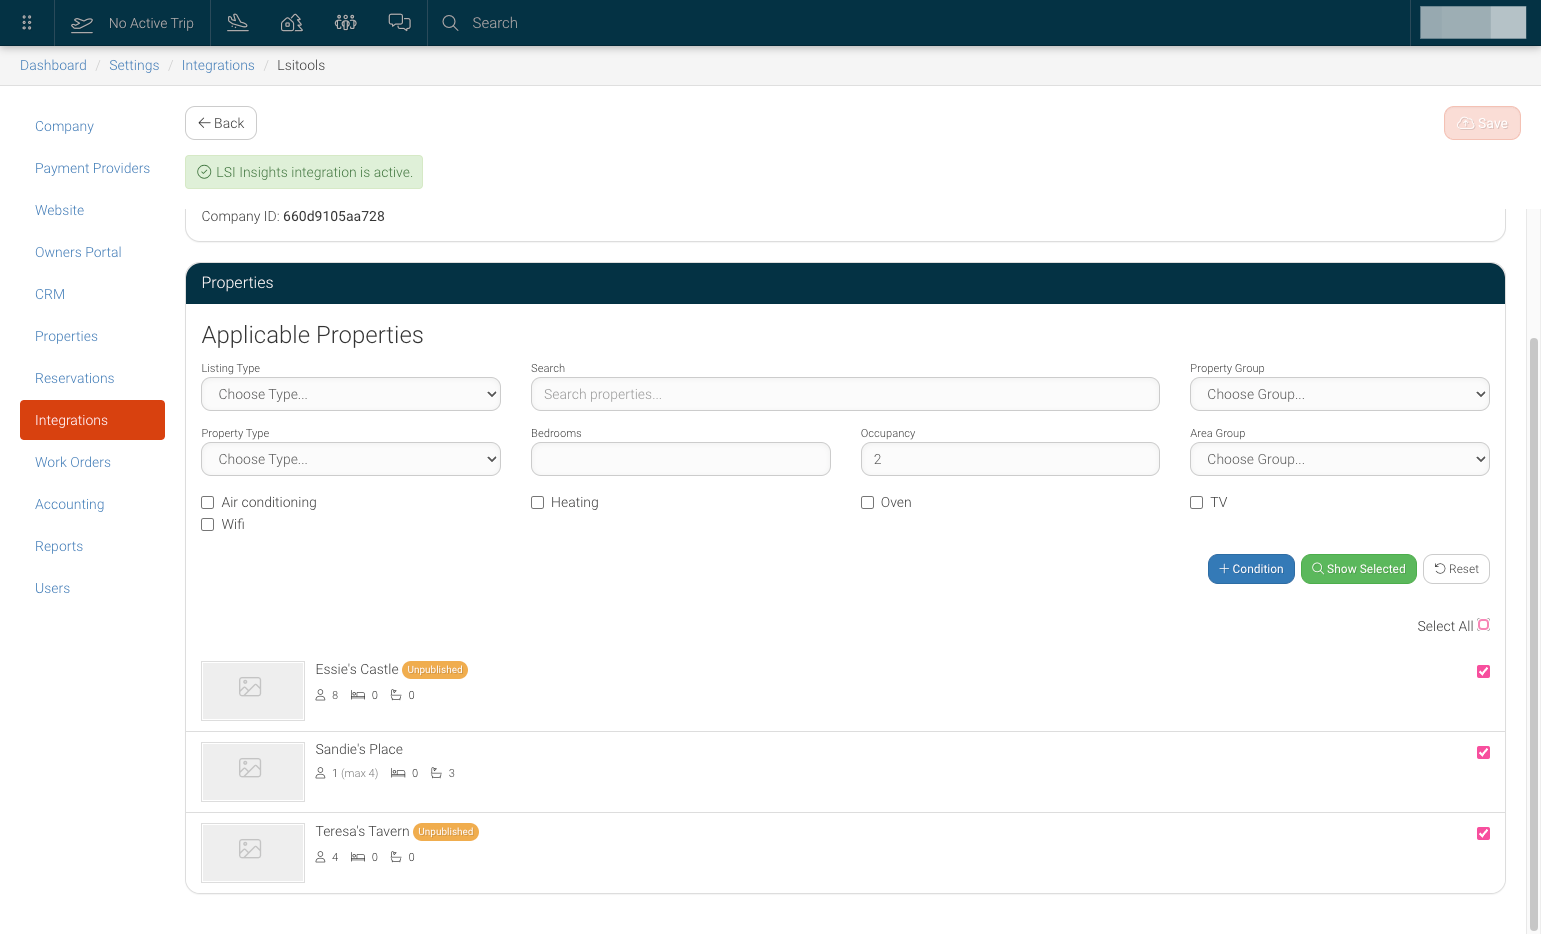The height and width of the screenshot is (934, 1541).
Task: Open the chat messages icon
Action: click(400, 22)
